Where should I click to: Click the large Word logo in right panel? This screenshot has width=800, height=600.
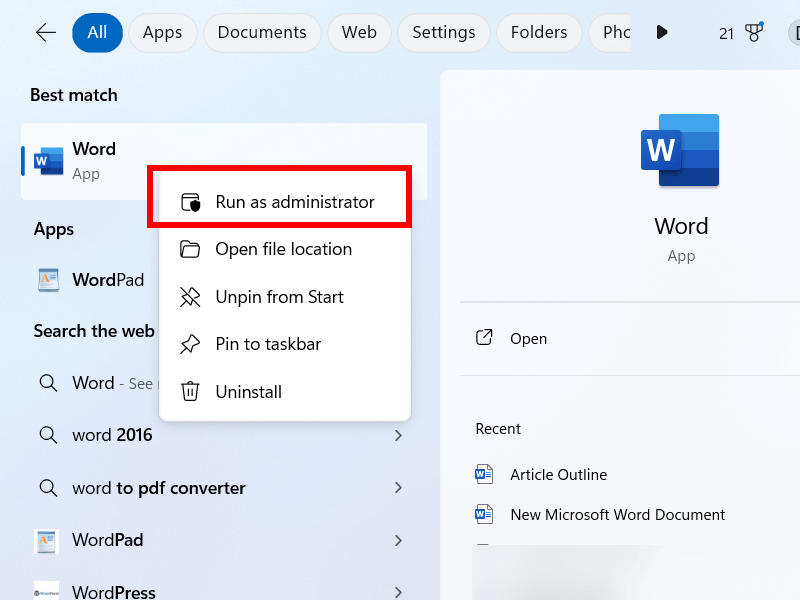pyautogui.click(x=681, y=151)
